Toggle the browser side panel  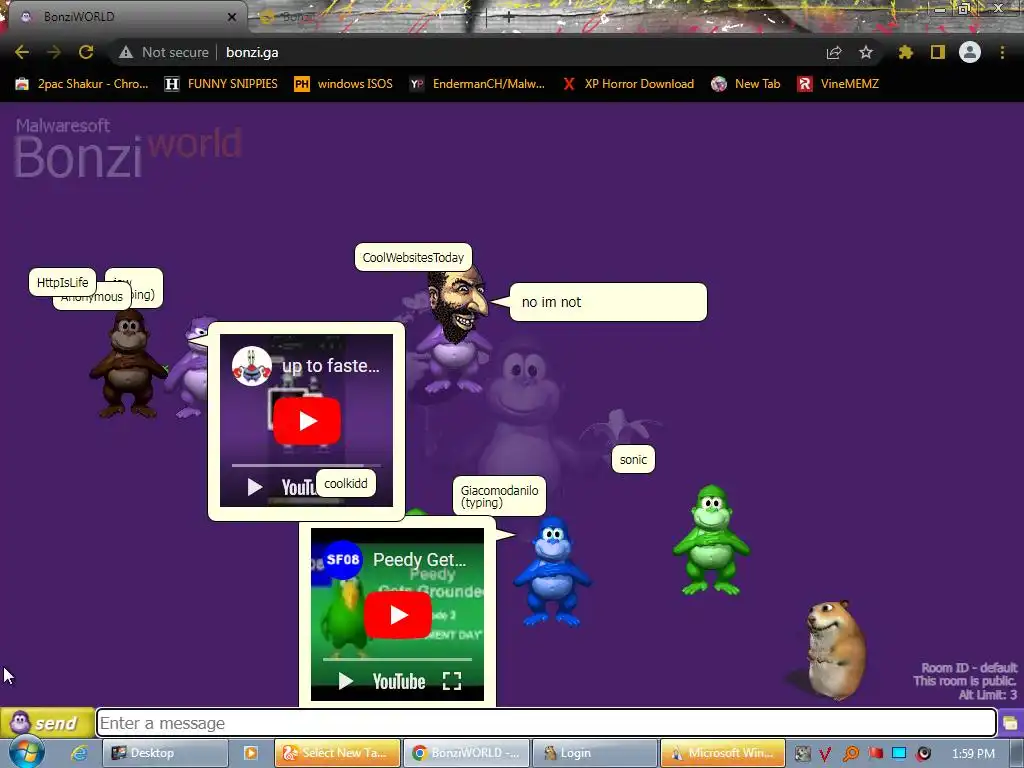938,52
